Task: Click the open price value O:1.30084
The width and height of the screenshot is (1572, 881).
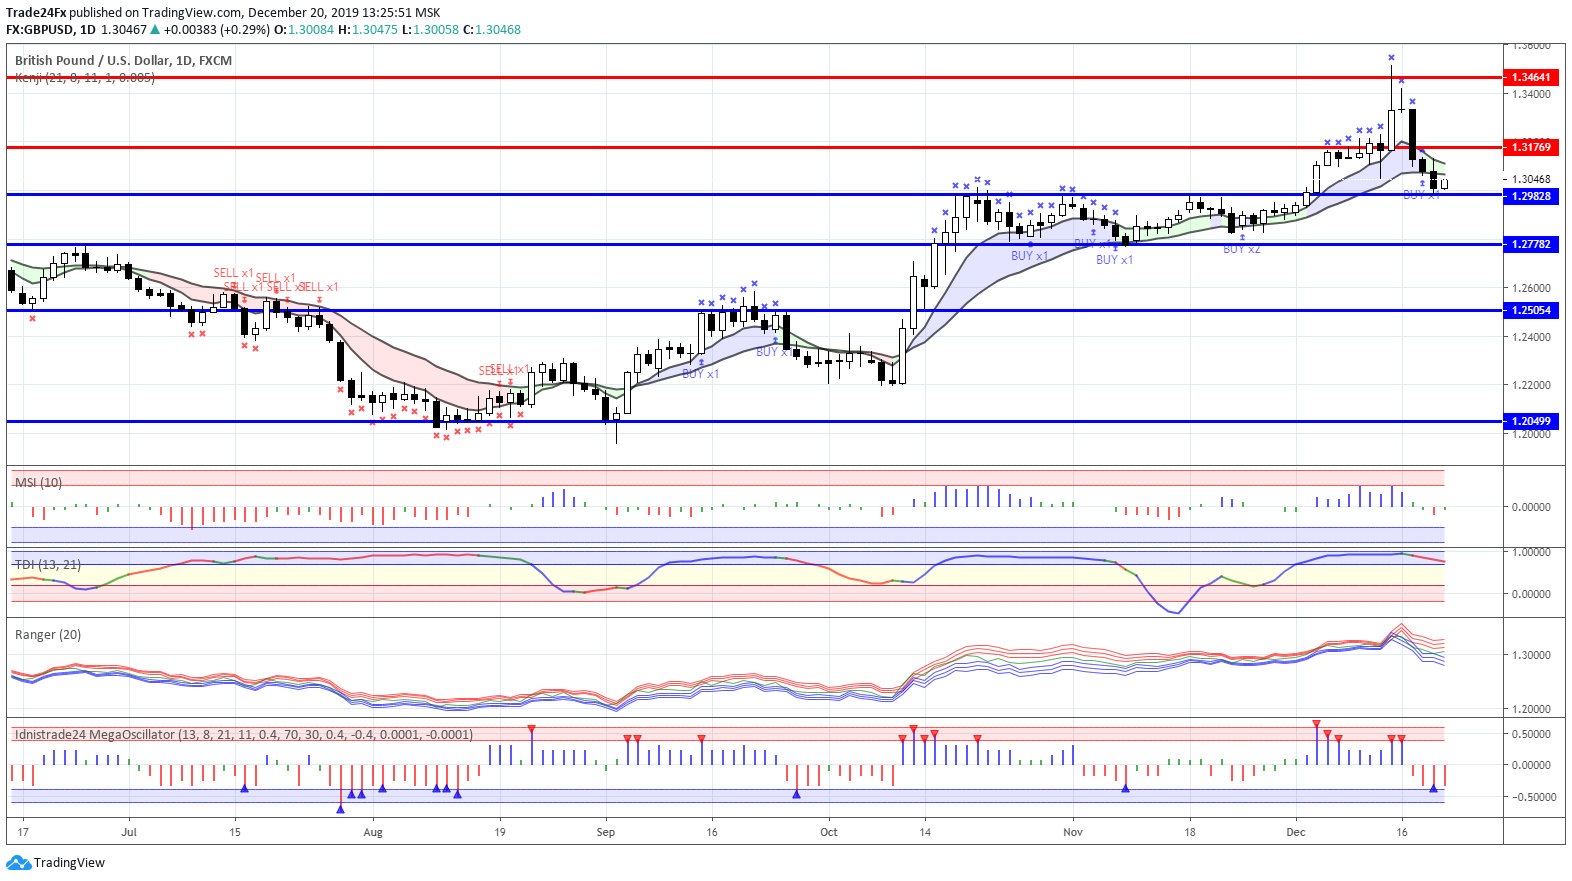Action: click(304, 30)
